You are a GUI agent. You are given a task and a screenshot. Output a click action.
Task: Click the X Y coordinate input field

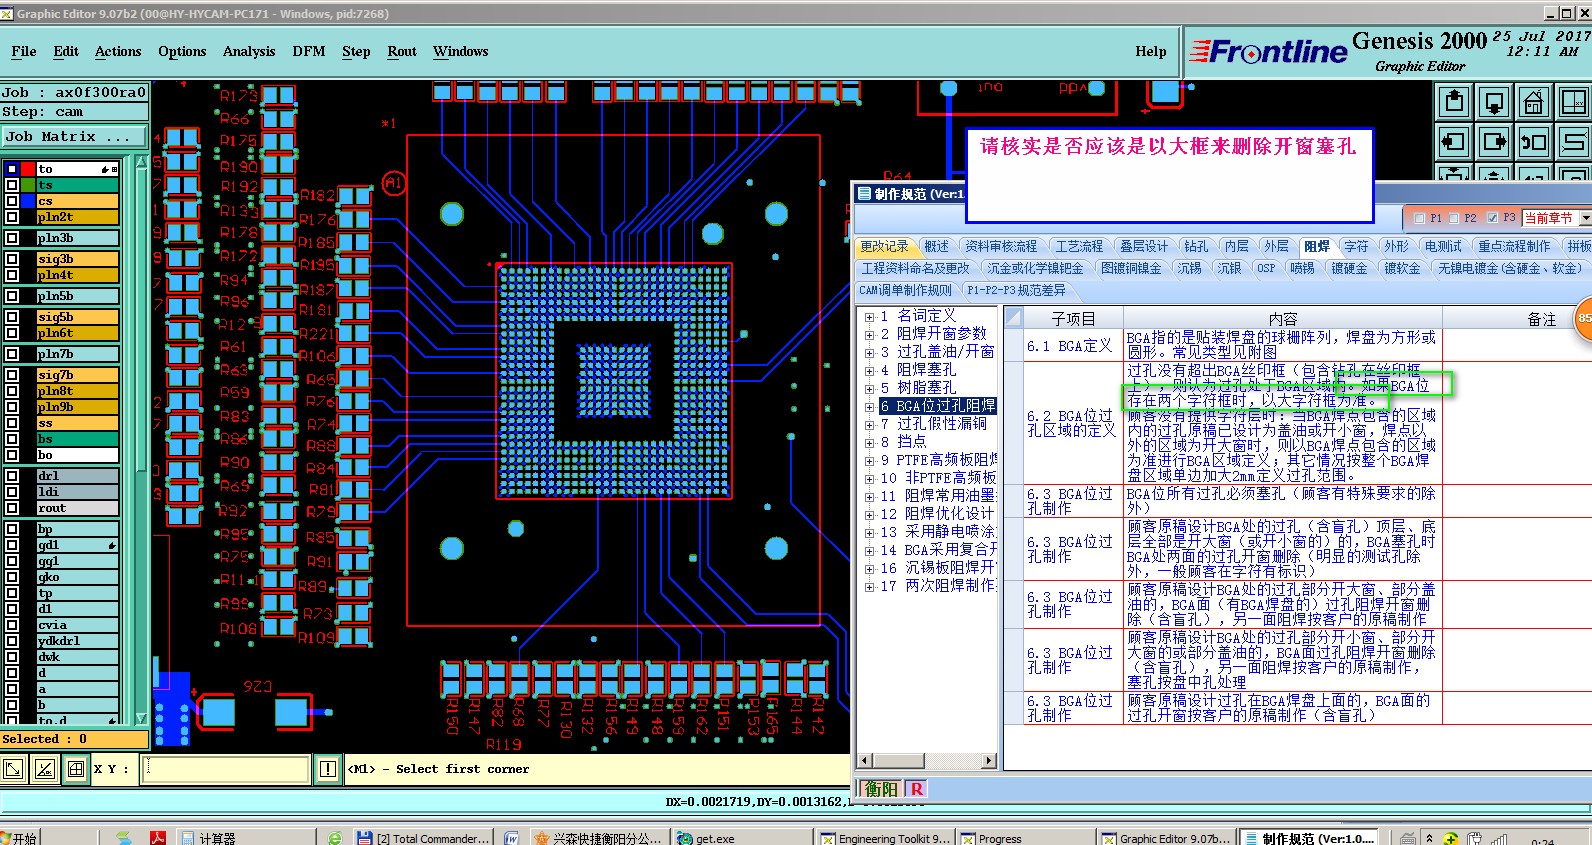click(x=226, y=769)
